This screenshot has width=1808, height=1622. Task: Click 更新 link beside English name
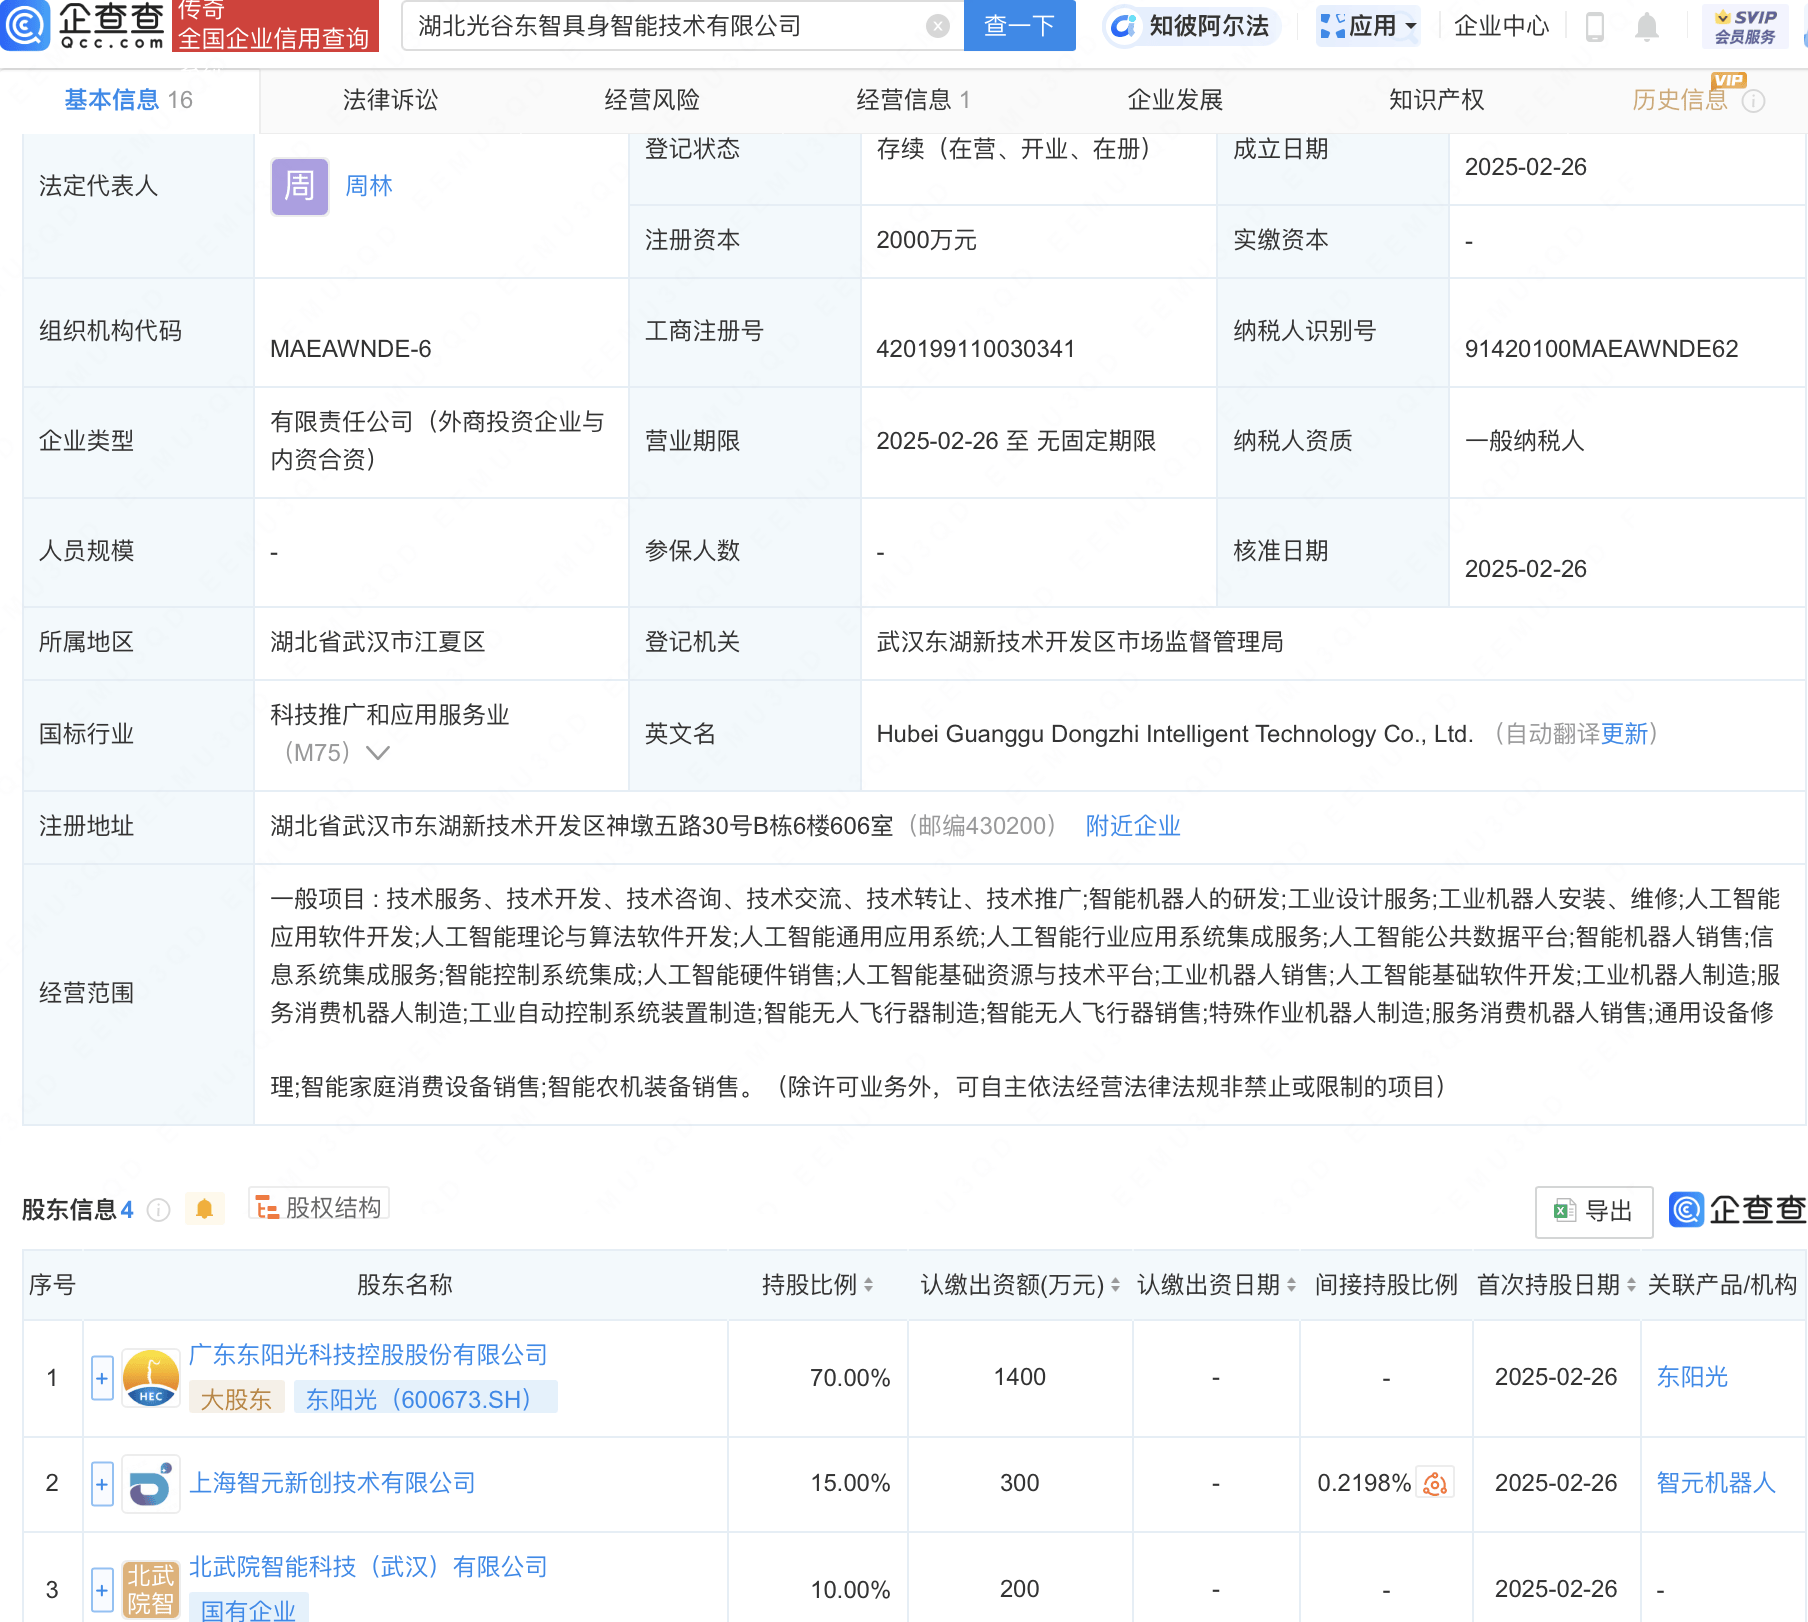pos(1624,734)
